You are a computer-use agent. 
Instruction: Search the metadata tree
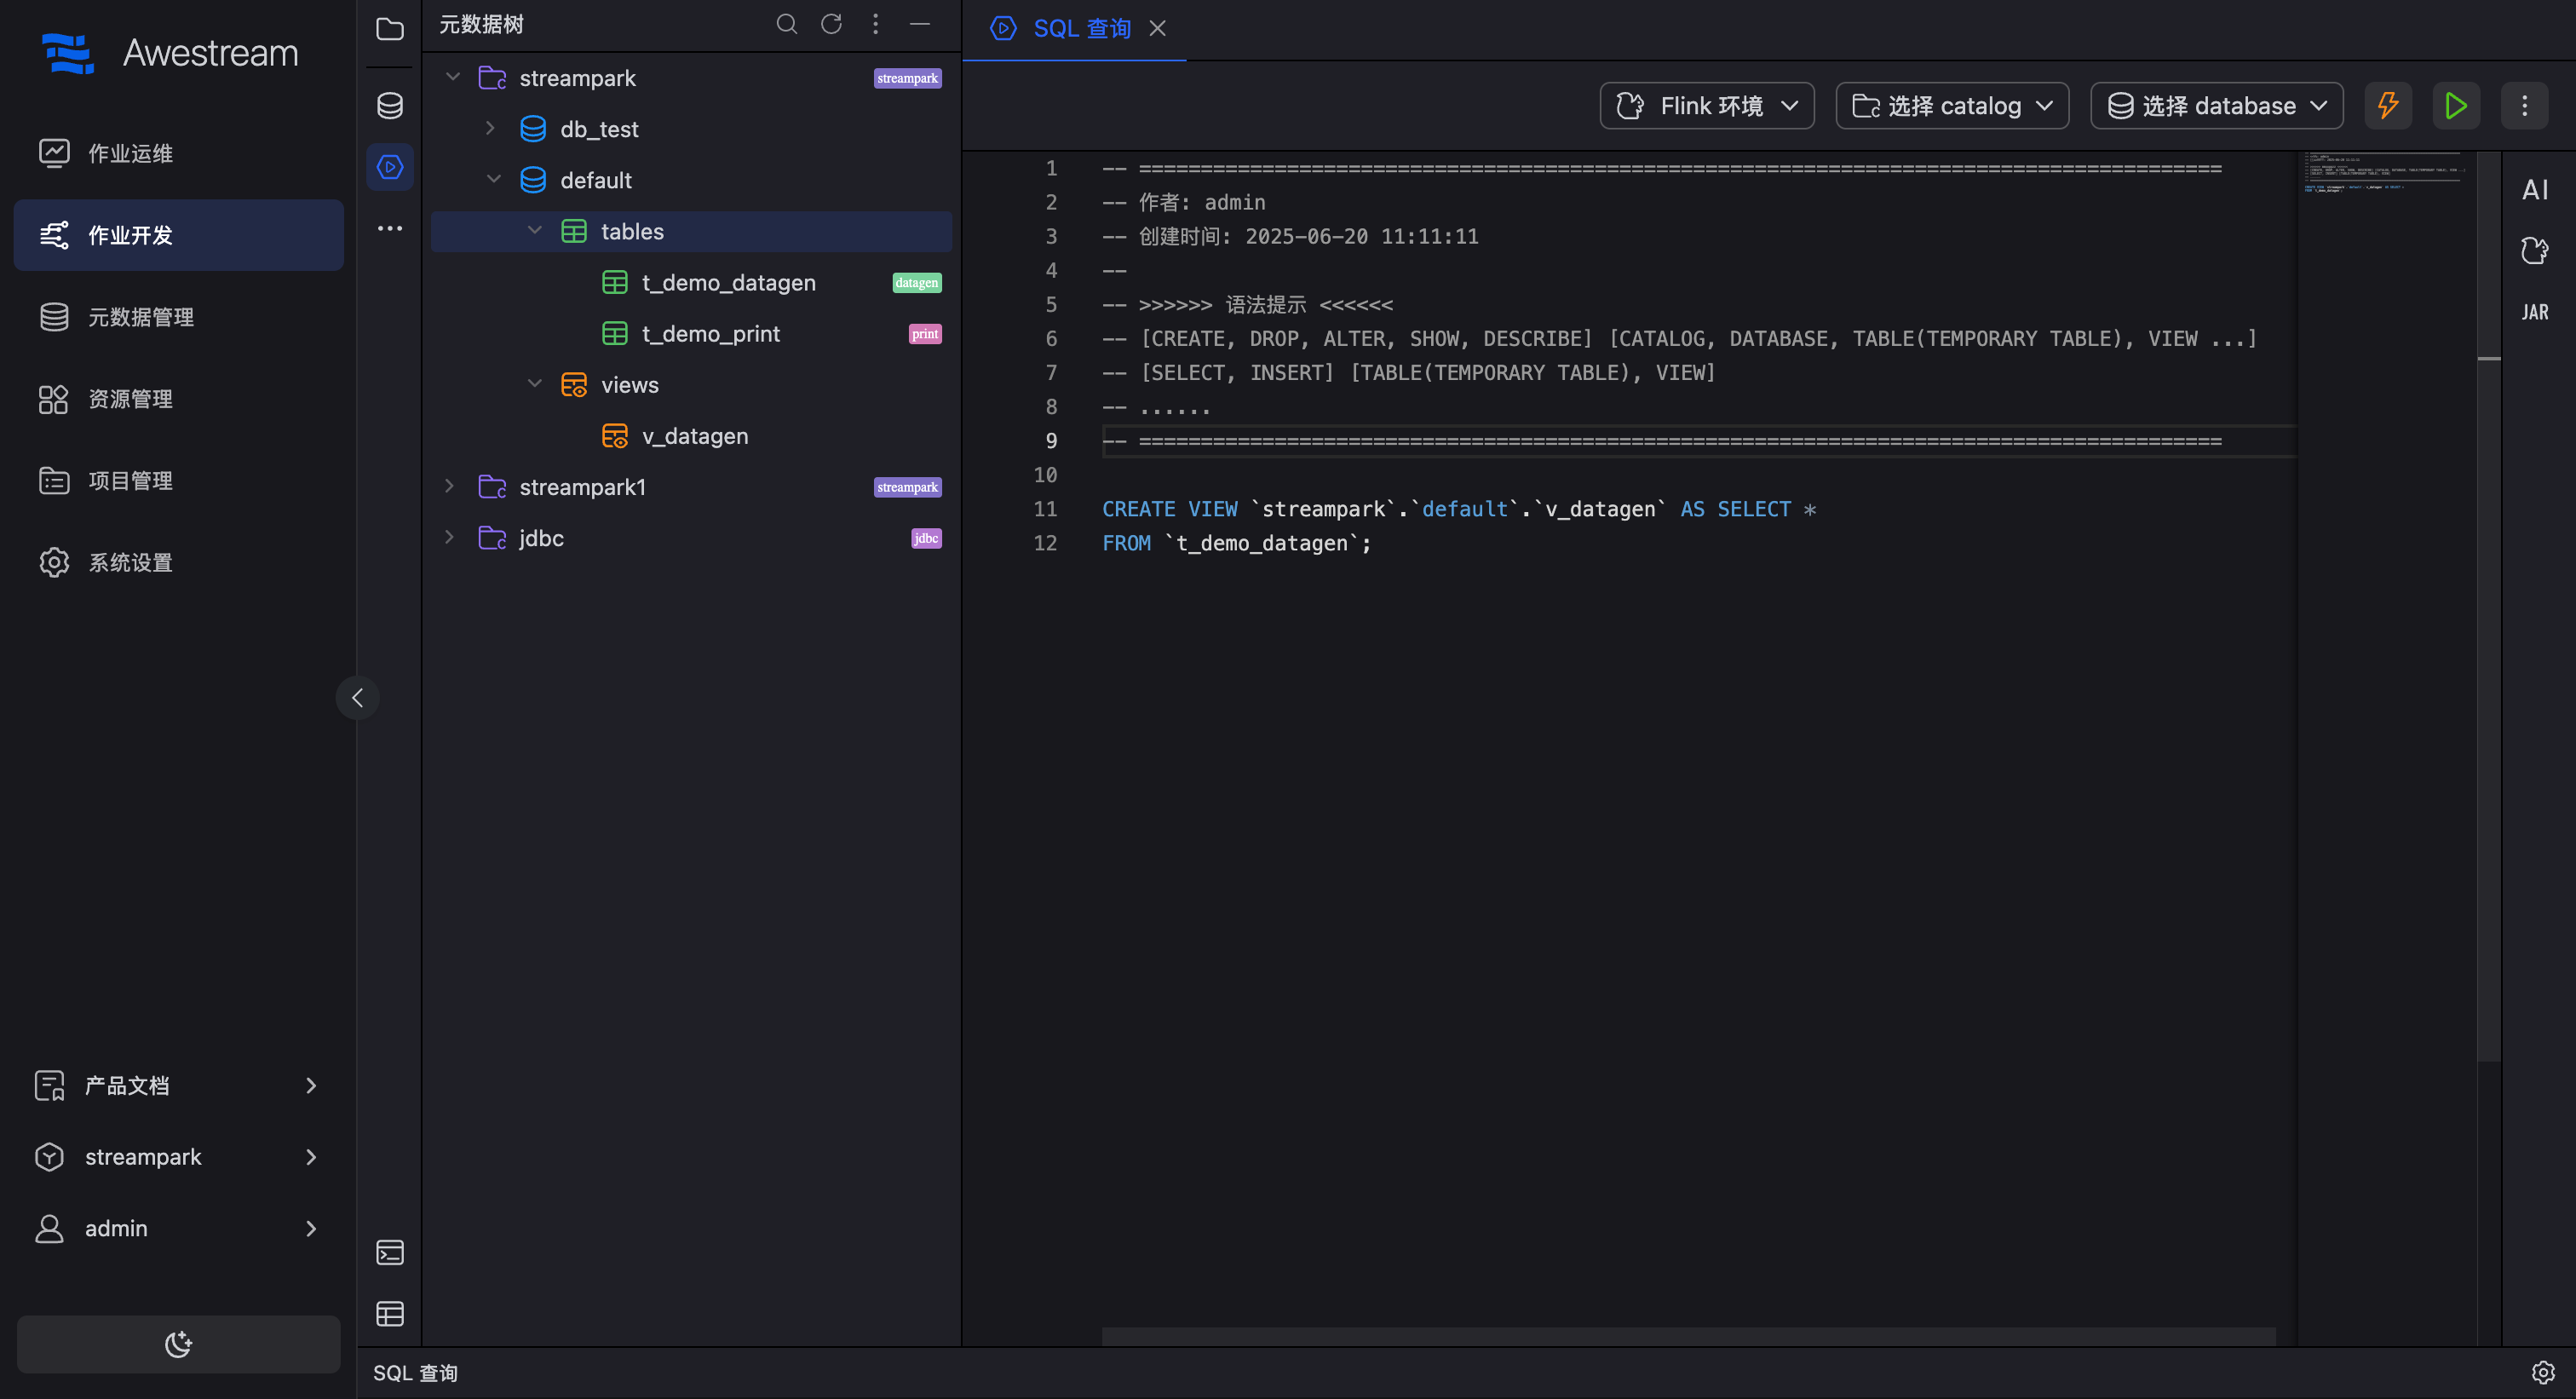pyautogui.click(x=786, y=24)
